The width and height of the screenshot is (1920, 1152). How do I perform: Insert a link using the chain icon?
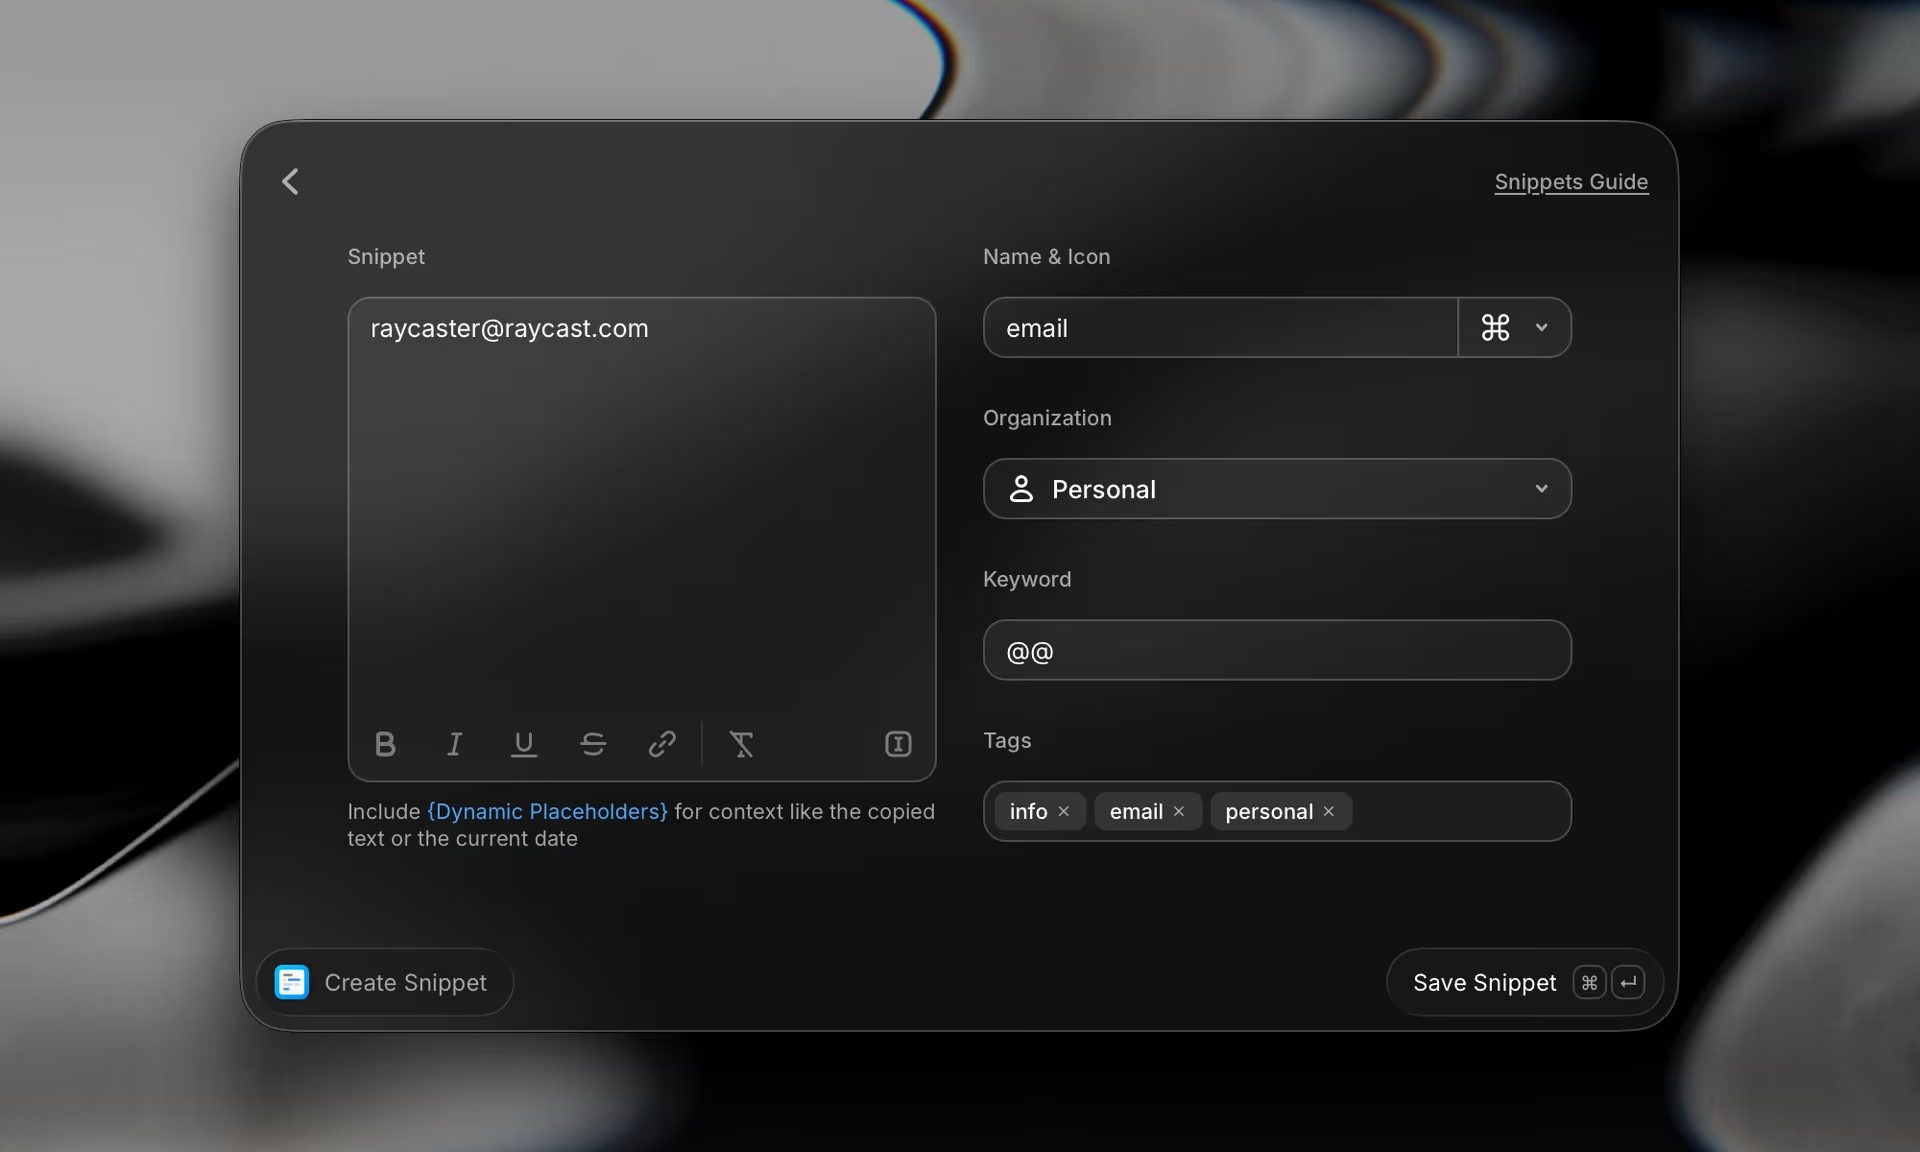(662, 743)
